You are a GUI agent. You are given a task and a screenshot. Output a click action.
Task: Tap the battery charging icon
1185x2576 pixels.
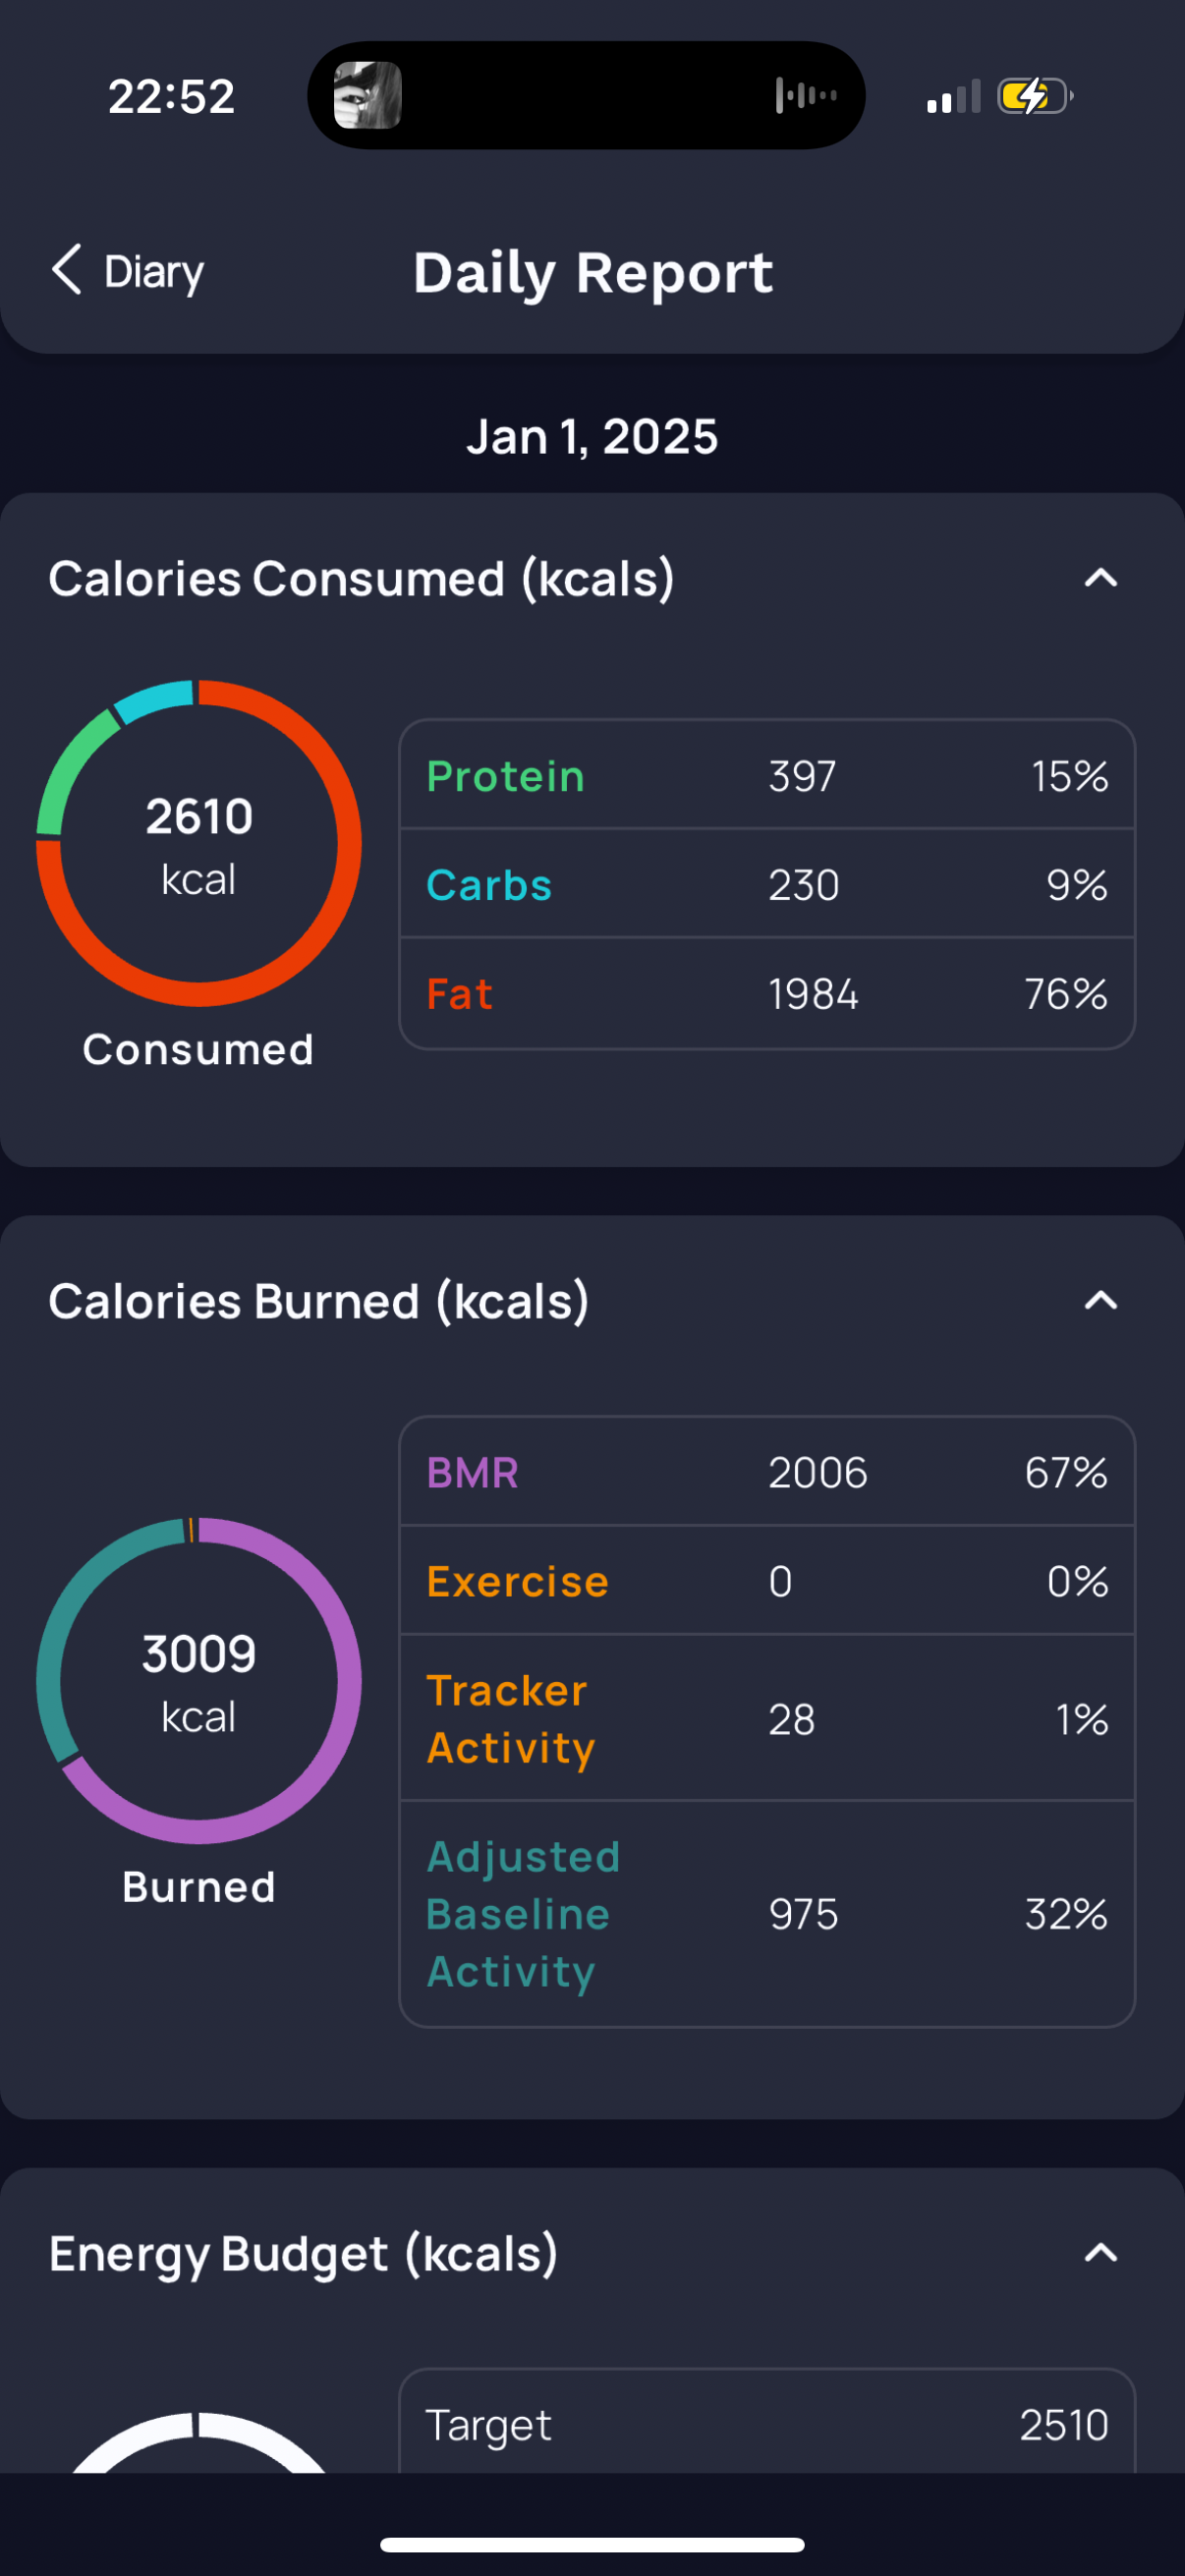tap(1034, 97)
